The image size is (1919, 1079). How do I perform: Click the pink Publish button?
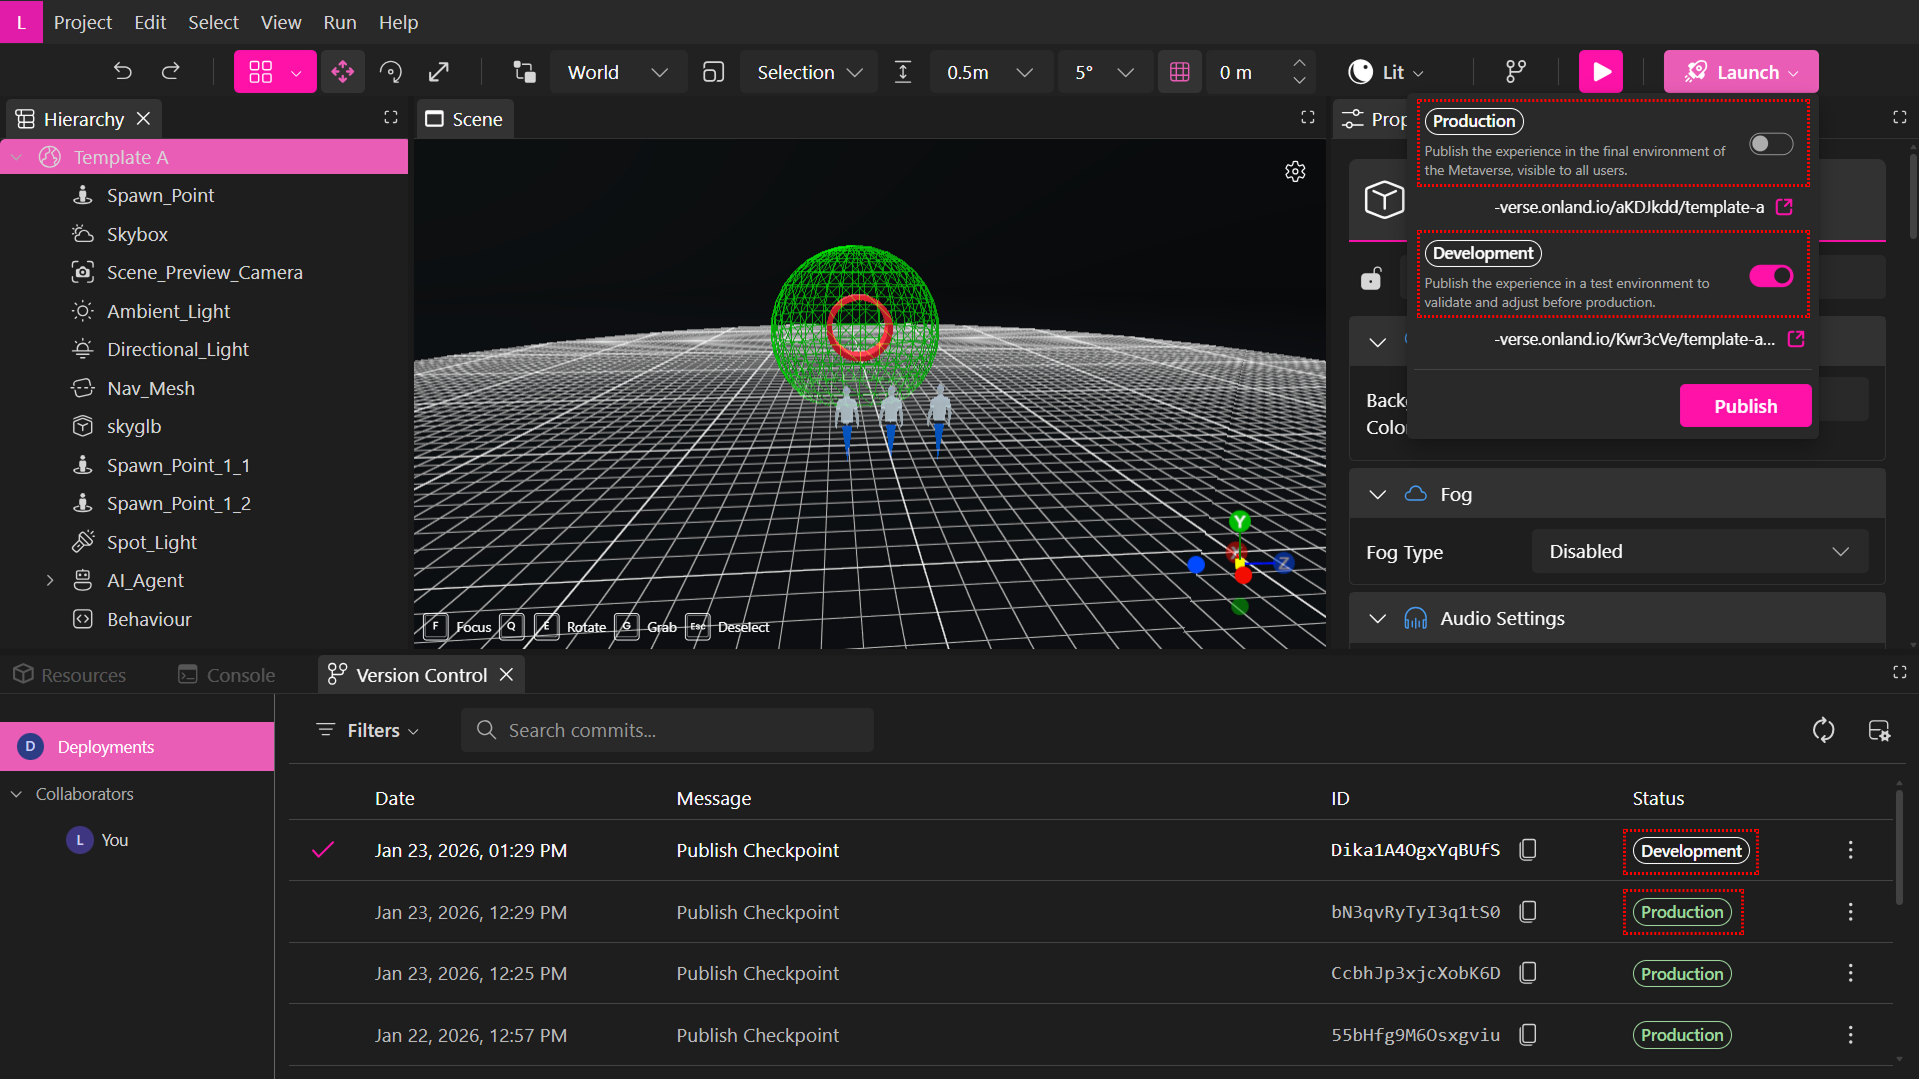(1745, 406)
